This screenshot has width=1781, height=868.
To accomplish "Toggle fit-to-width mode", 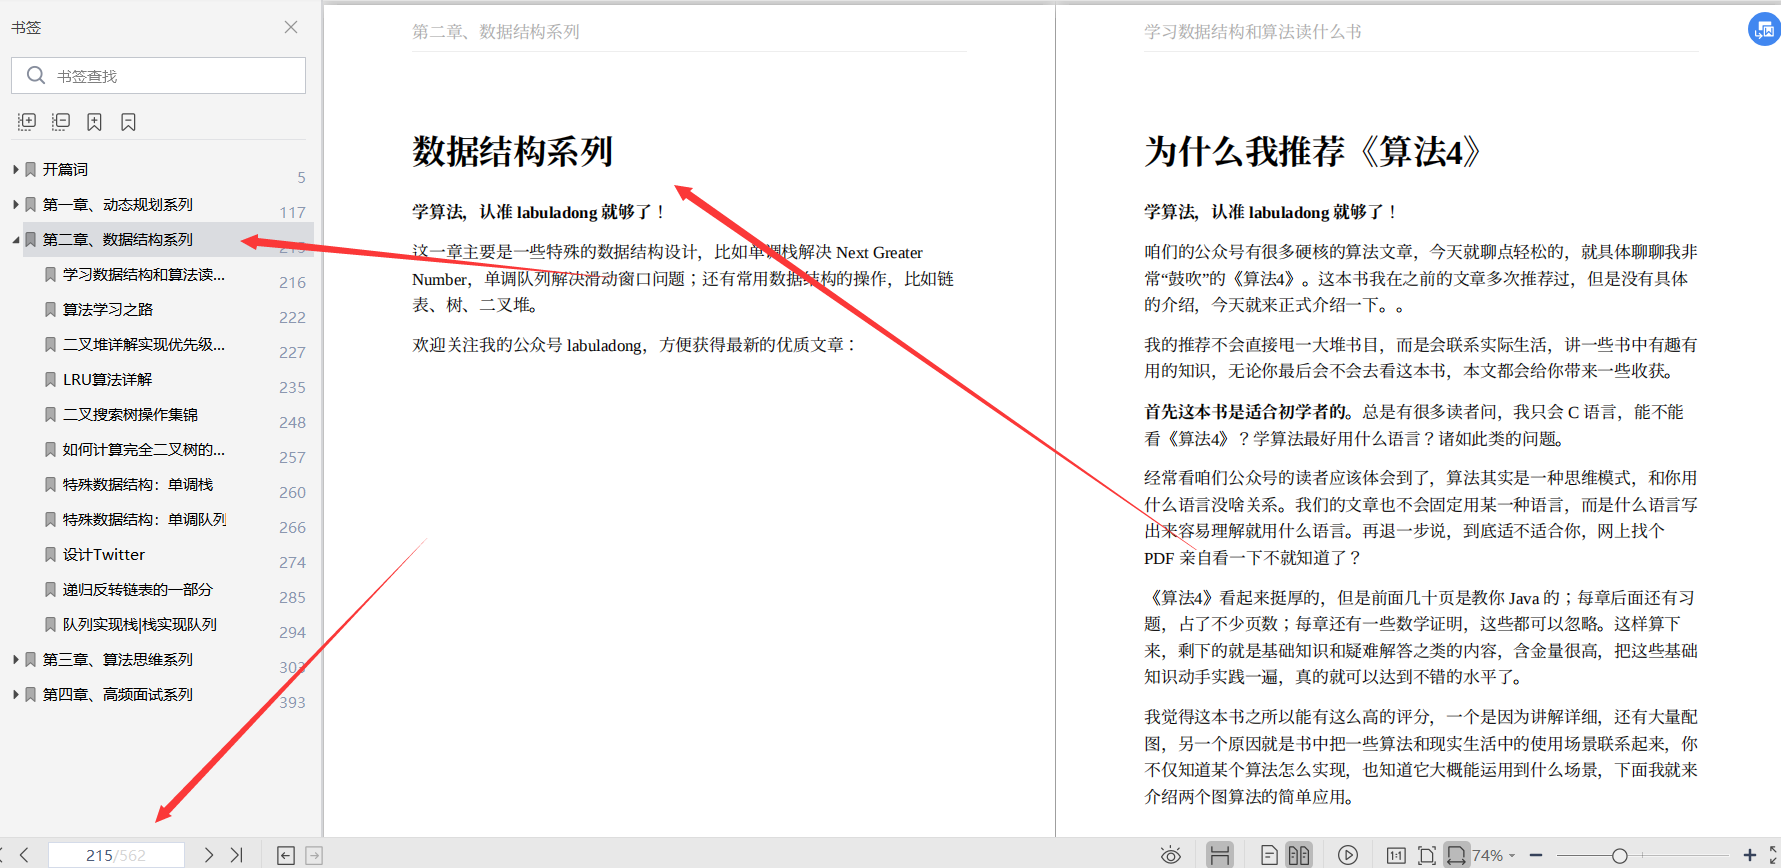I will [1456, 855].
